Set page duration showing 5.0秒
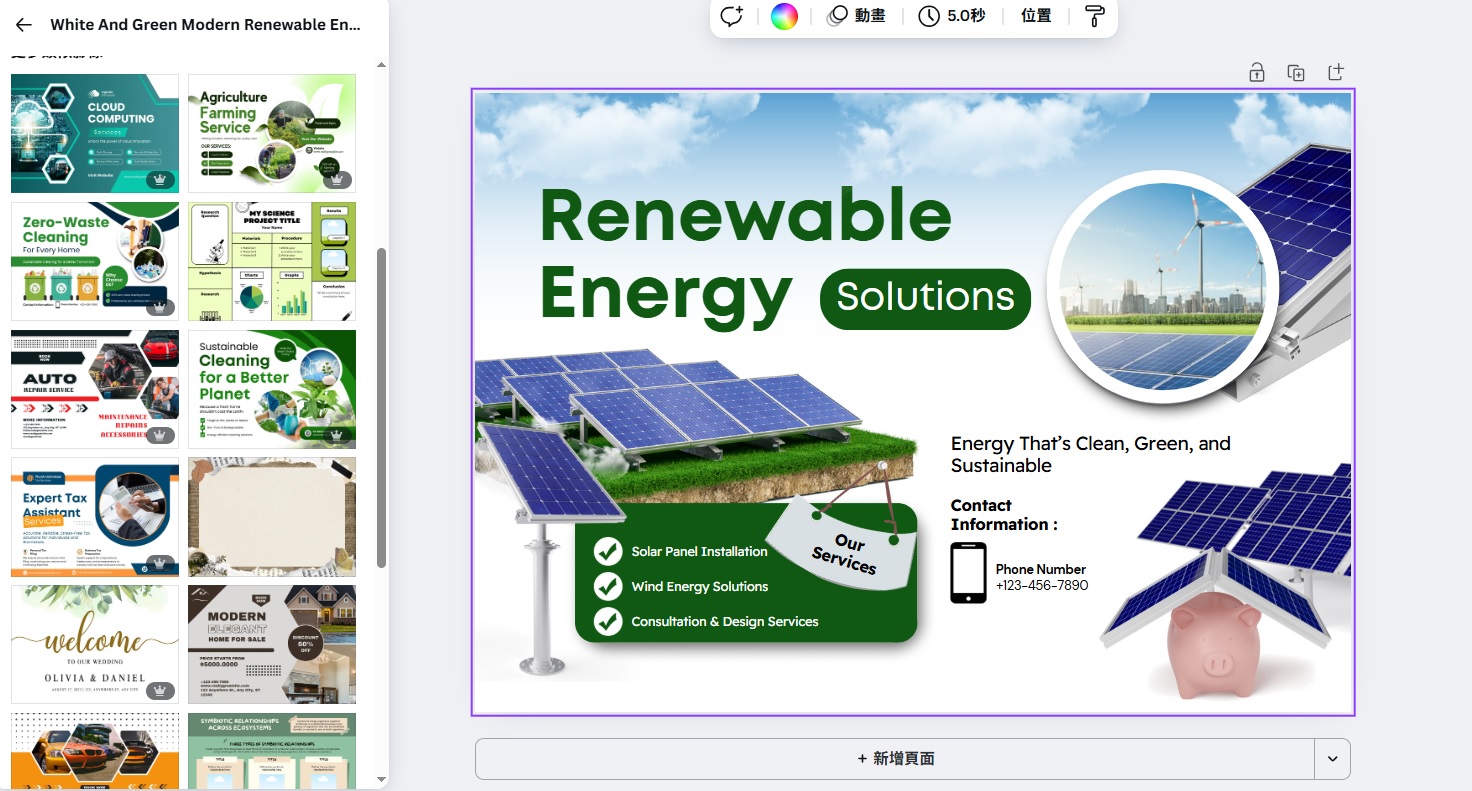Image resolution: width=1472 pixels, height=791 pixels. pyautogui.click(x=952, y=16)
